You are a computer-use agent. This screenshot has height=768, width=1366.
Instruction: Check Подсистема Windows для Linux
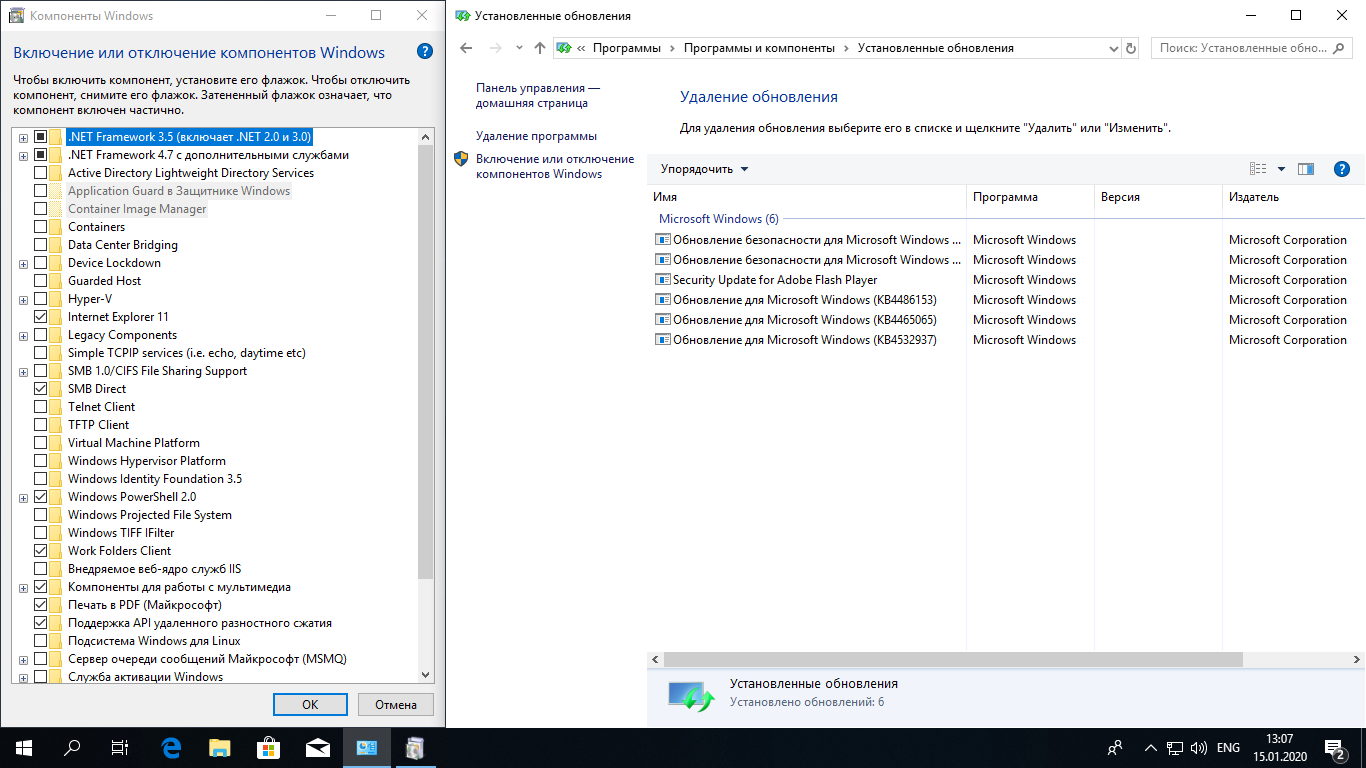(x=41, y=641)
